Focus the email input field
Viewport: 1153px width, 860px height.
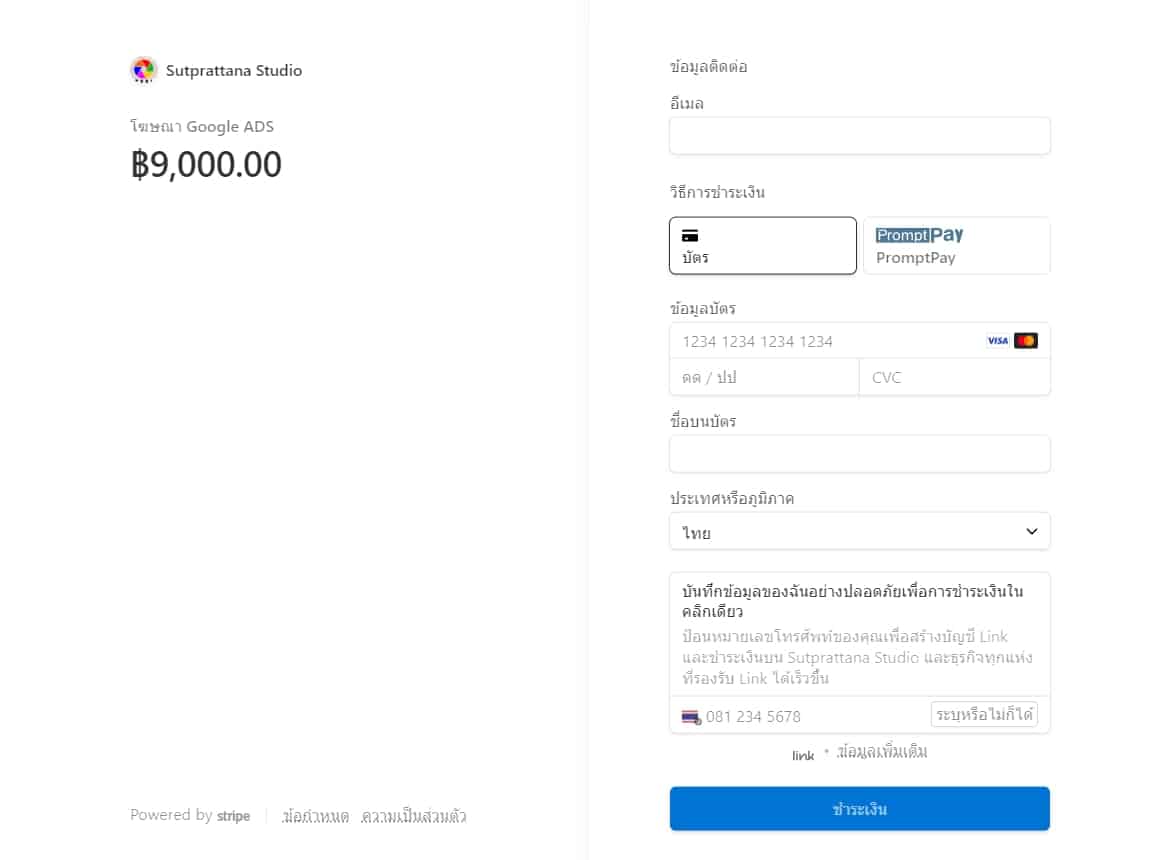point(860,136)
